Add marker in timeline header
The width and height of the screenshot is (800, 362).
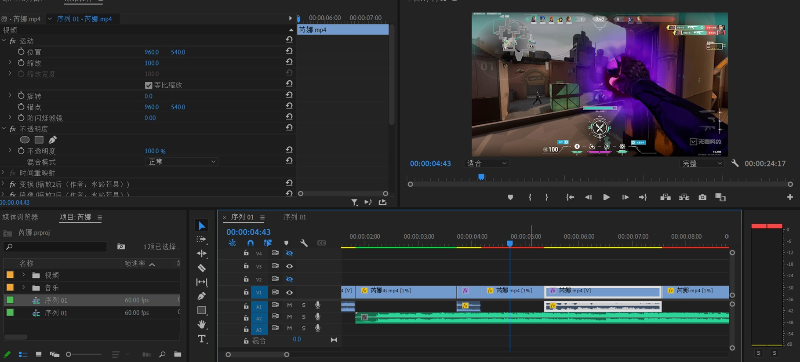(x=286, y=243)
